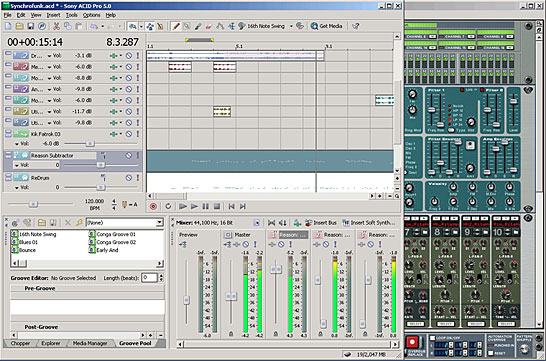Image resolution: width=546 pixels, height=361 pixels.
Task: Click Go to End transport button
Action: tap(243, 206)
